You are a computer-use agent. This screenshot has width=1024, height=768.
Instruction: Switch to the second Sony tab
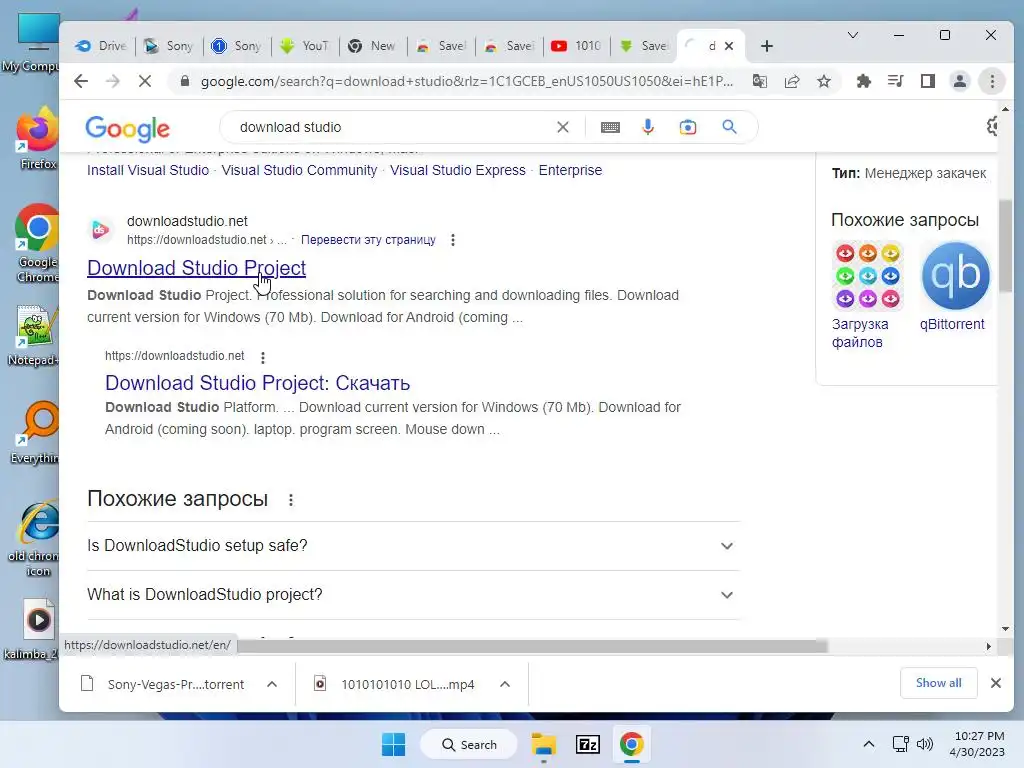pos(236,46)
